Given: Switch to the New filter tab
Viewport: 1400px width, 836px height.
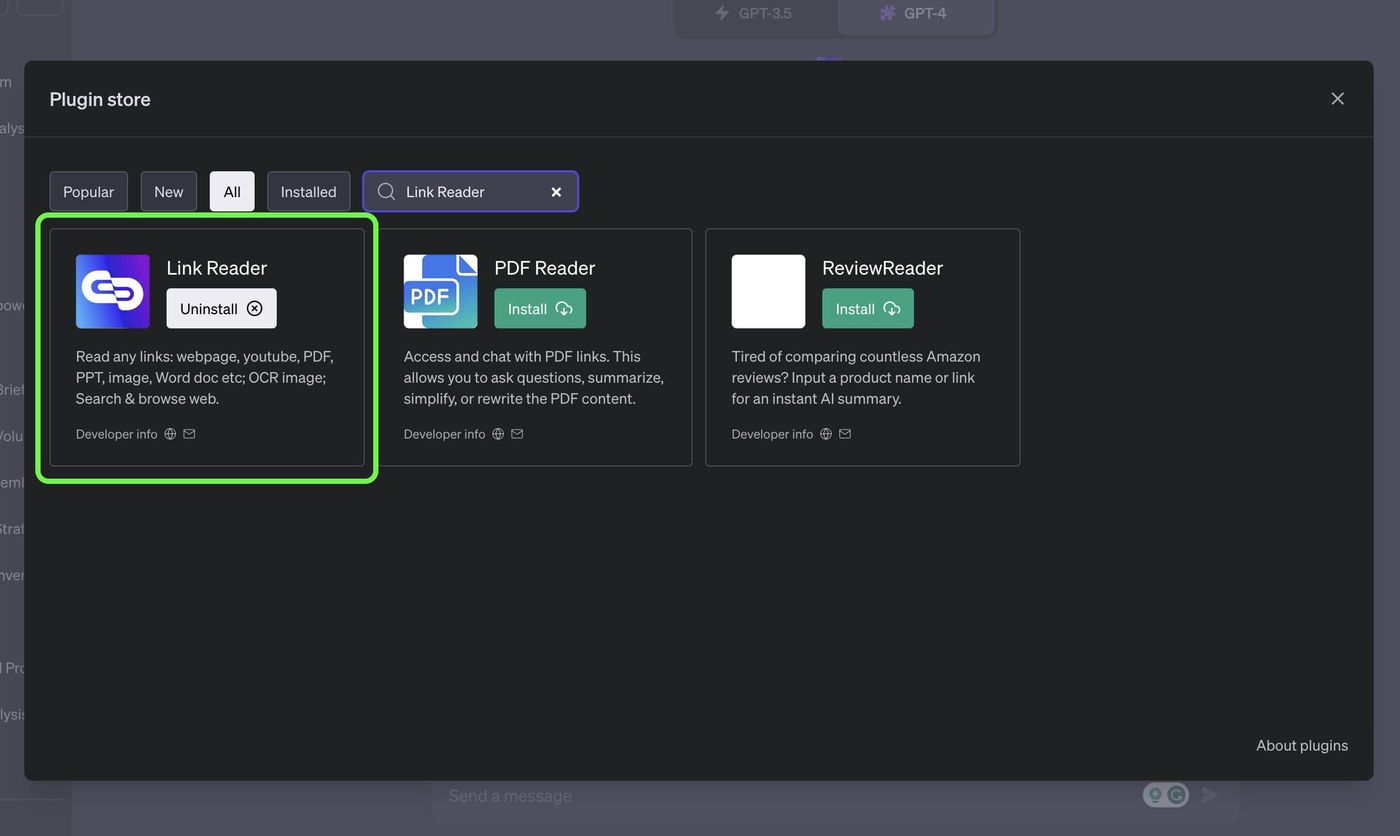Looking at the screenshot, I should (x=169, y=192).
